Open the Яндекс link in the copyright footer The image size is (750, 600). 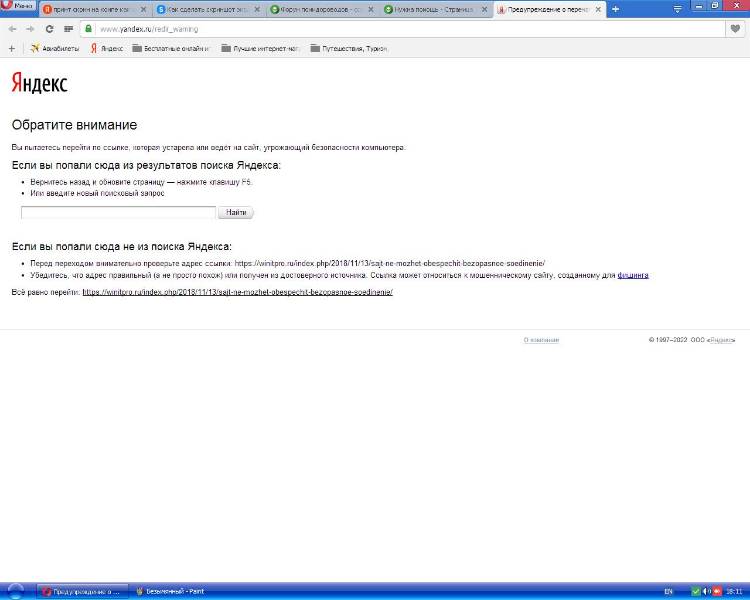pyautogui.click(x=721, y=340)
